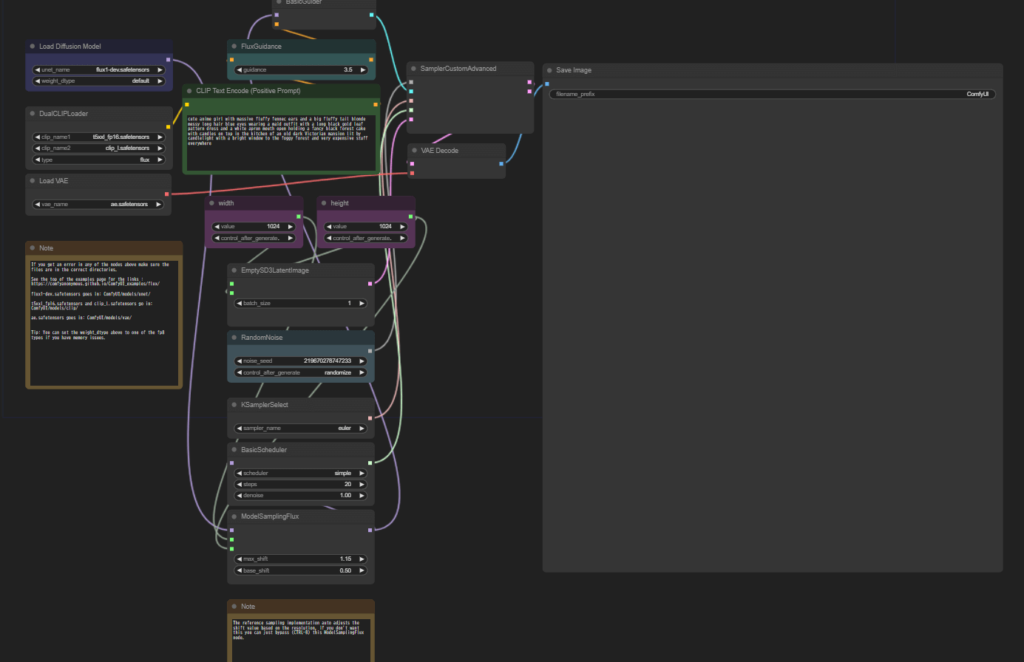Increase steps value with the right arrow
The width and height of the screenshot is (1024, 662).
pos(362,484)
